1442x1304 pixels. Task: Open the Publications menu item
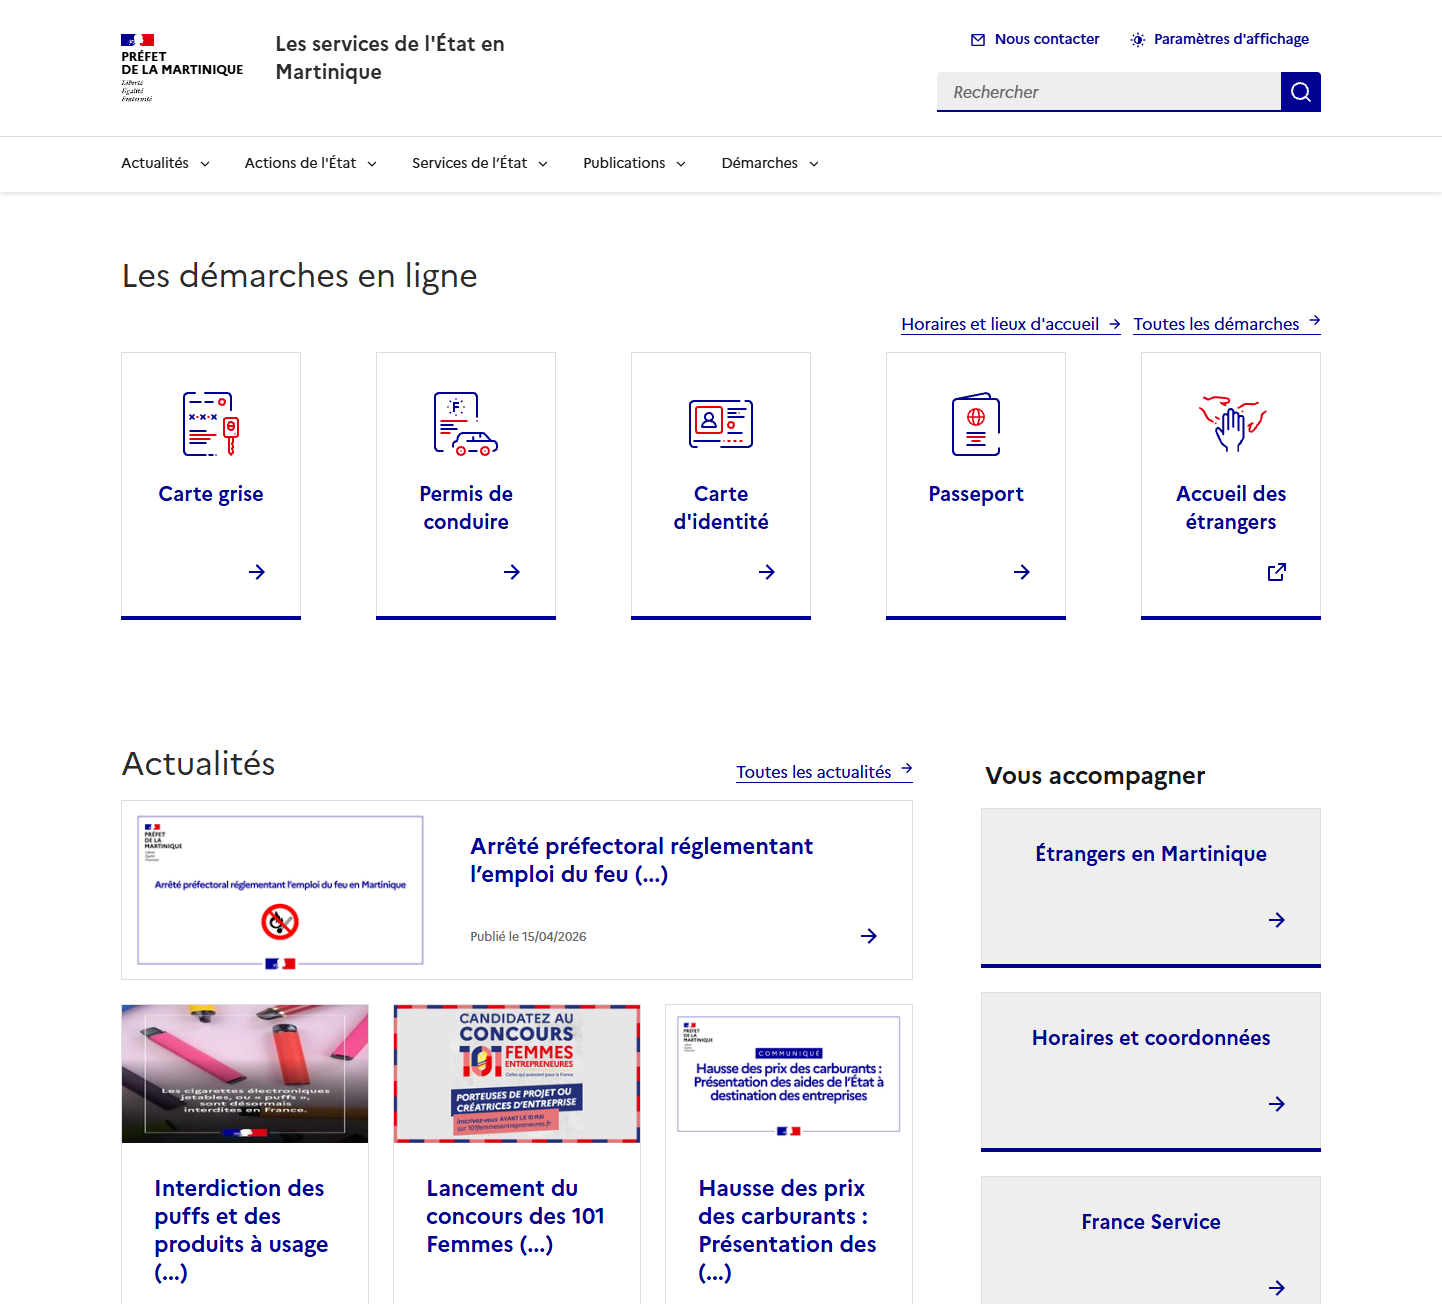(x=635, y=163)
